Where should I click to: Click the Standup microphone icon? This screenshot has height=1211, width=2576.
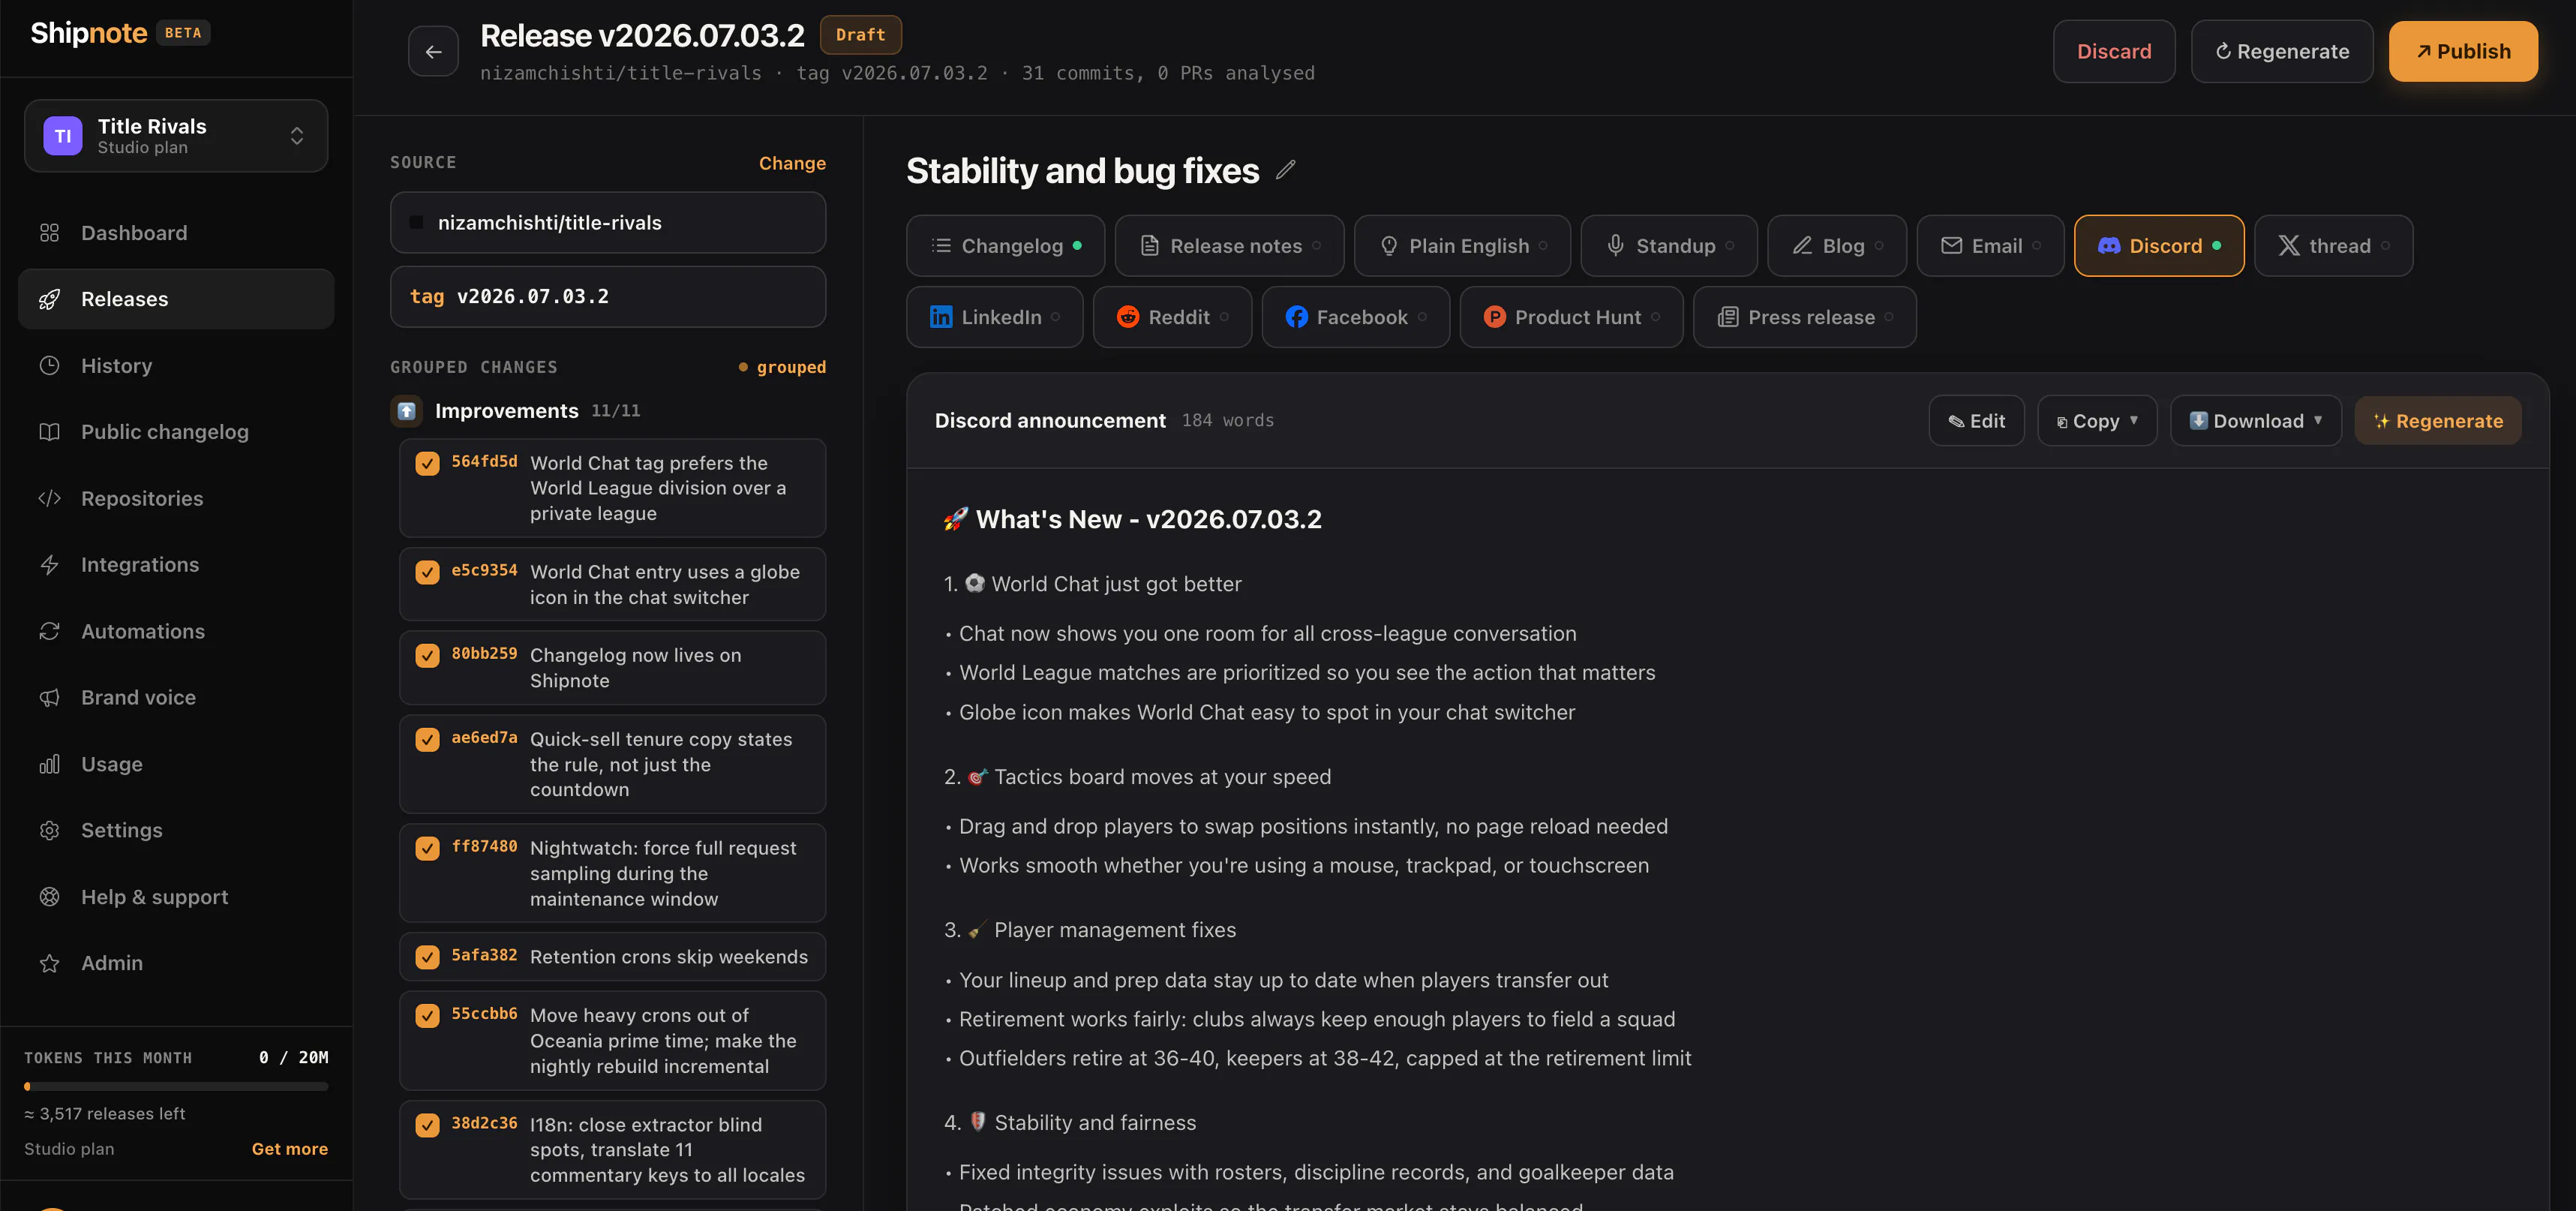pos(1615,246)
